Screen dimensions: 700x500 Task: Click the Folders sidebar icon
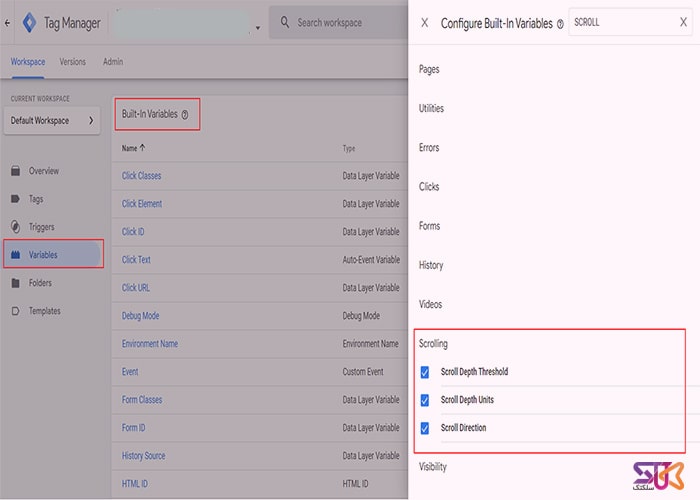pyautogui.click(x=15, y=283)
